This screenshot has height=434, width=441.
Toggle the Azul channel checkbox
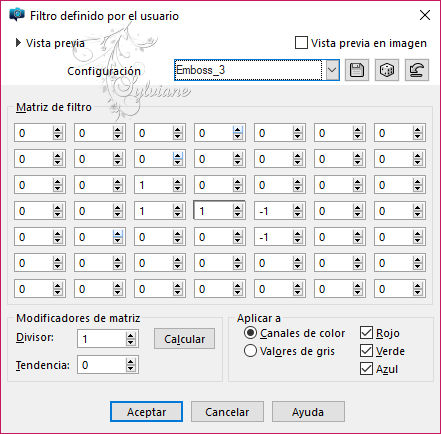click(366, 369)
